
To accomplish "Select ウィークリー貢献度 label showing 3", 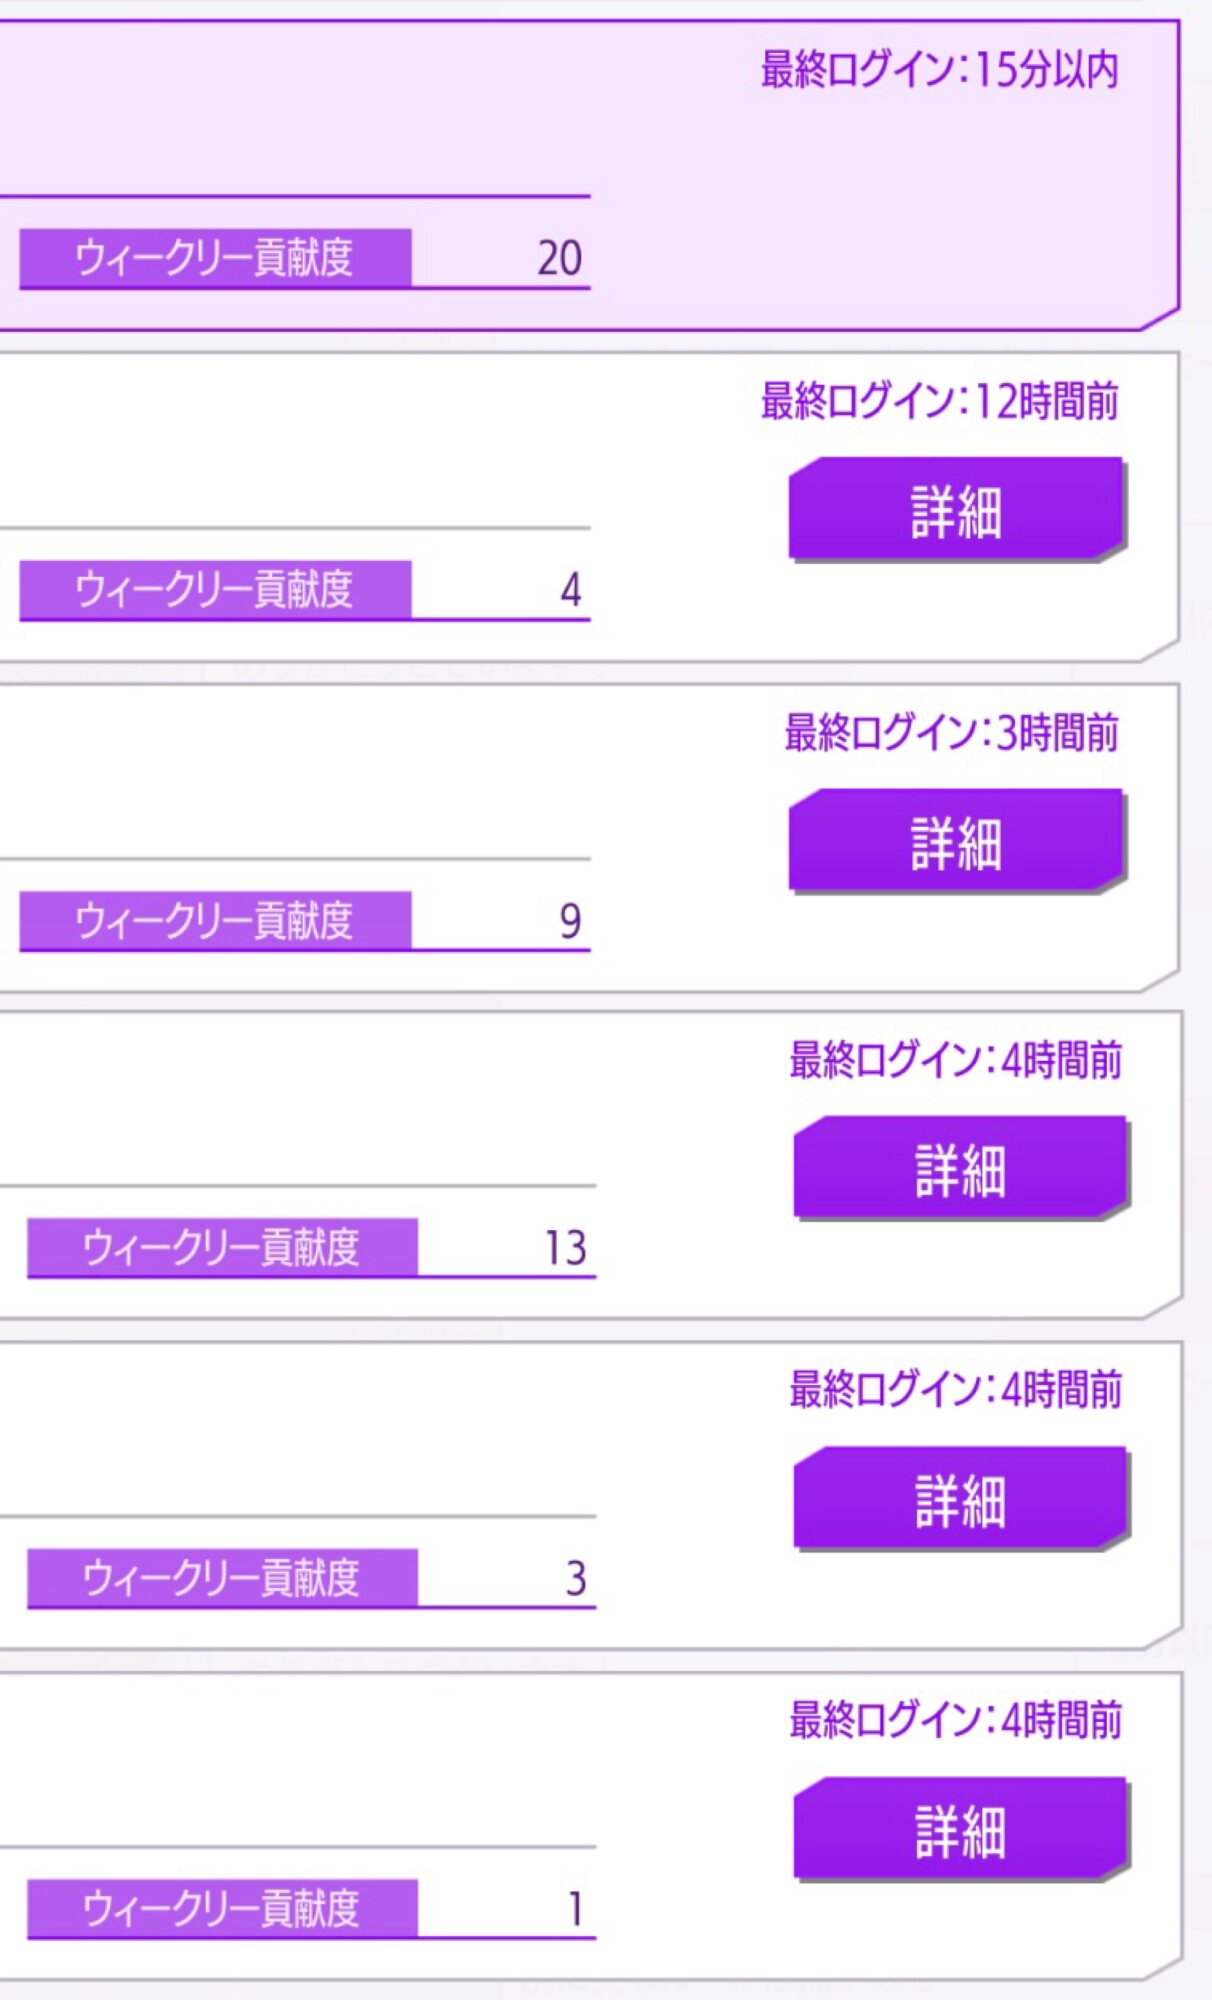I will pyautogui.click(x=221, y=1577).
